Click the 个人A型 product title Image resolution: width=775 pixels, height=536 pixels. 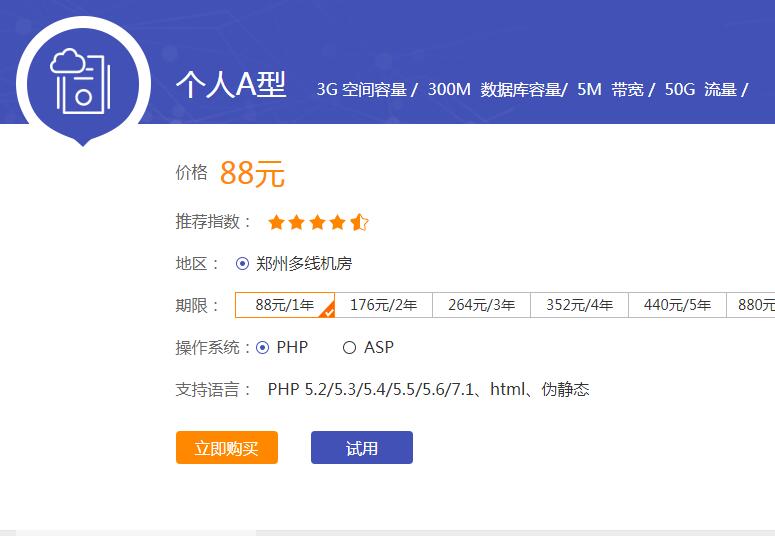(x=231, y=86)
